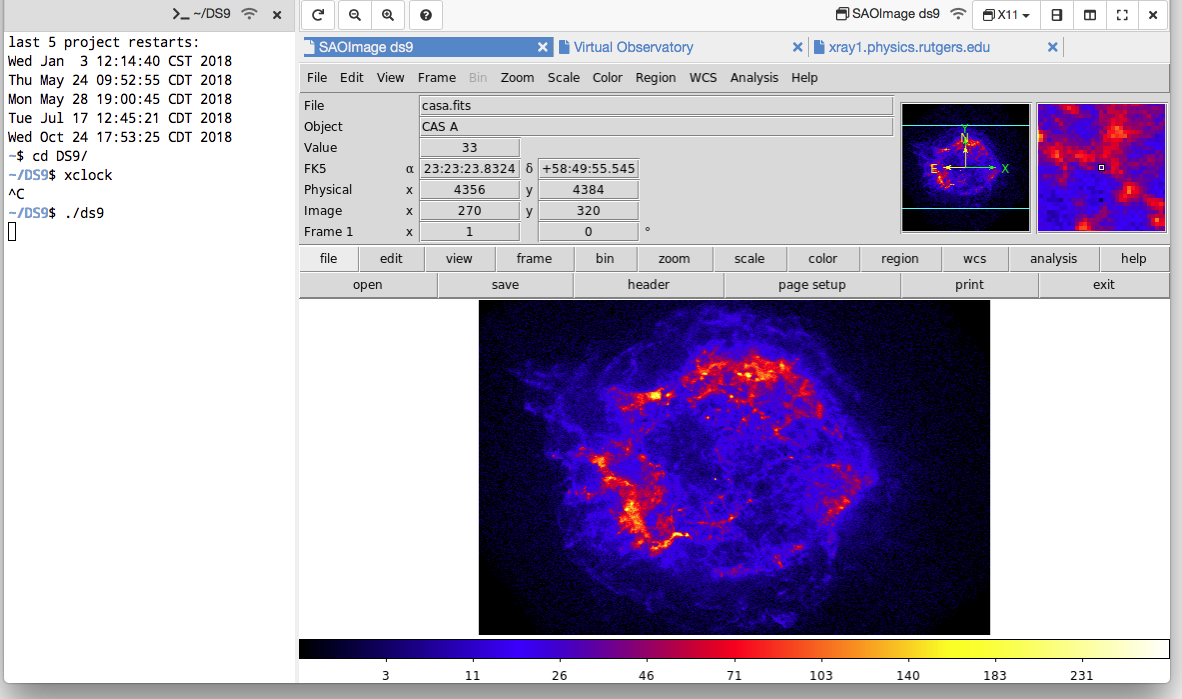1182x699 pixels.
Task: Open the help question mark icon
Action: (x=426, y=15)
